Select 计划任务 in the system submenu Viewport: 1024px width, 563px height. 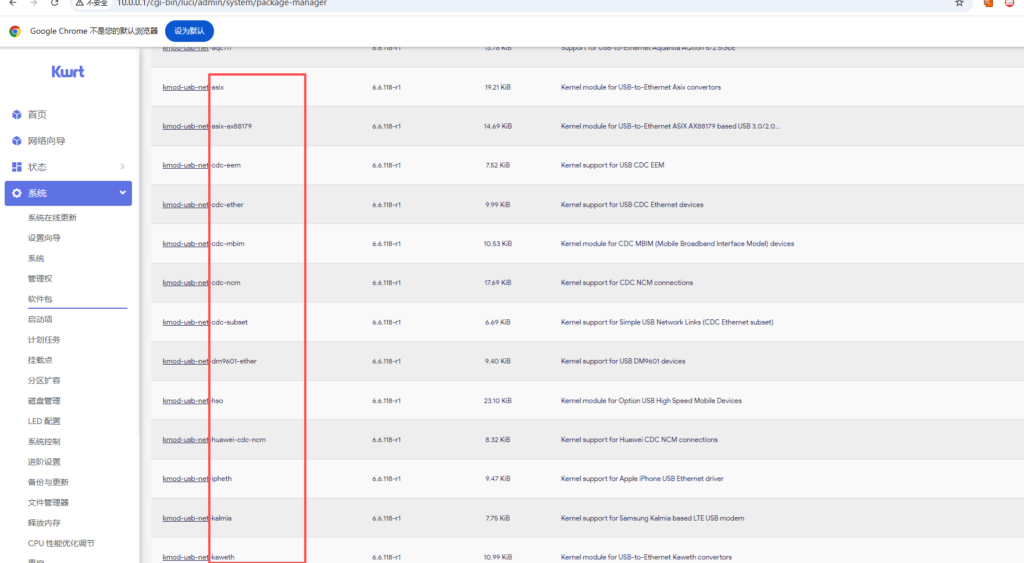(44, 340)
